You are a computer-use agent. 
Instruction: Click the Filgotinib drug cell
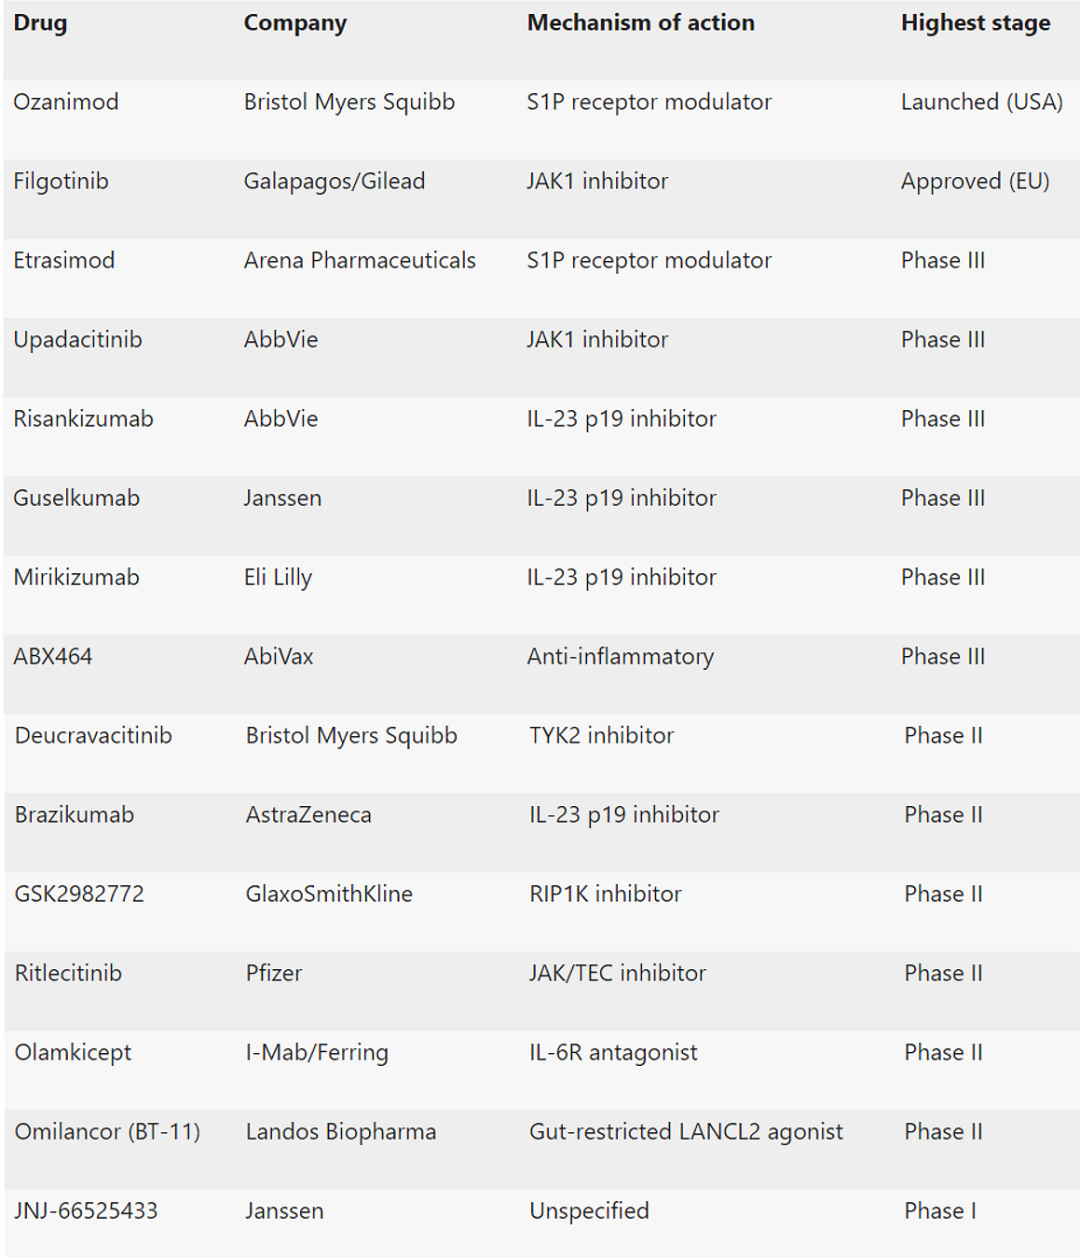(x=61, y=181)
